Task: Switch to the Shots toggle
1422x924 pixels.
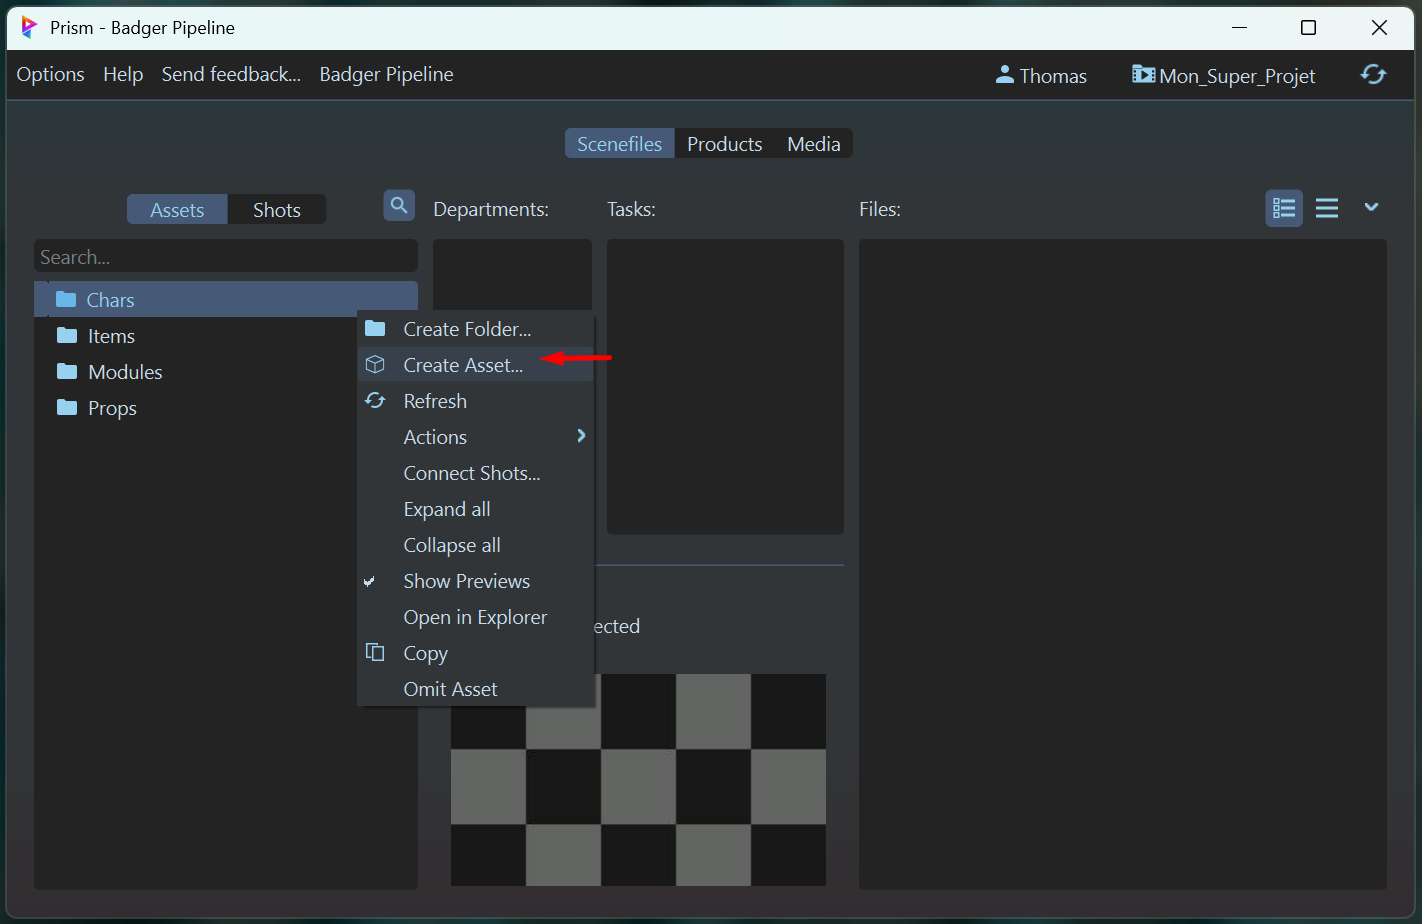Action: pyautogui.click(x=276, y=210)
